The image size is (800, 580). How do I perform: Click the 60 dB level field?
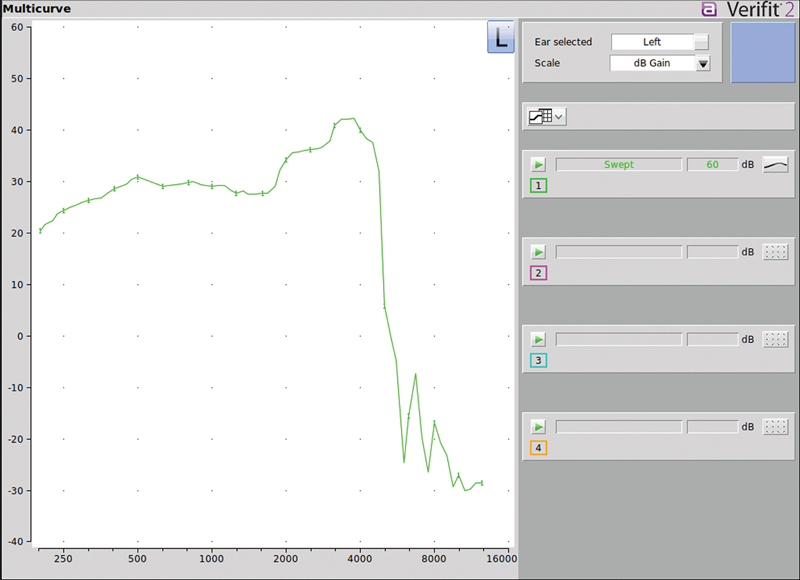[x=712, y=165]
